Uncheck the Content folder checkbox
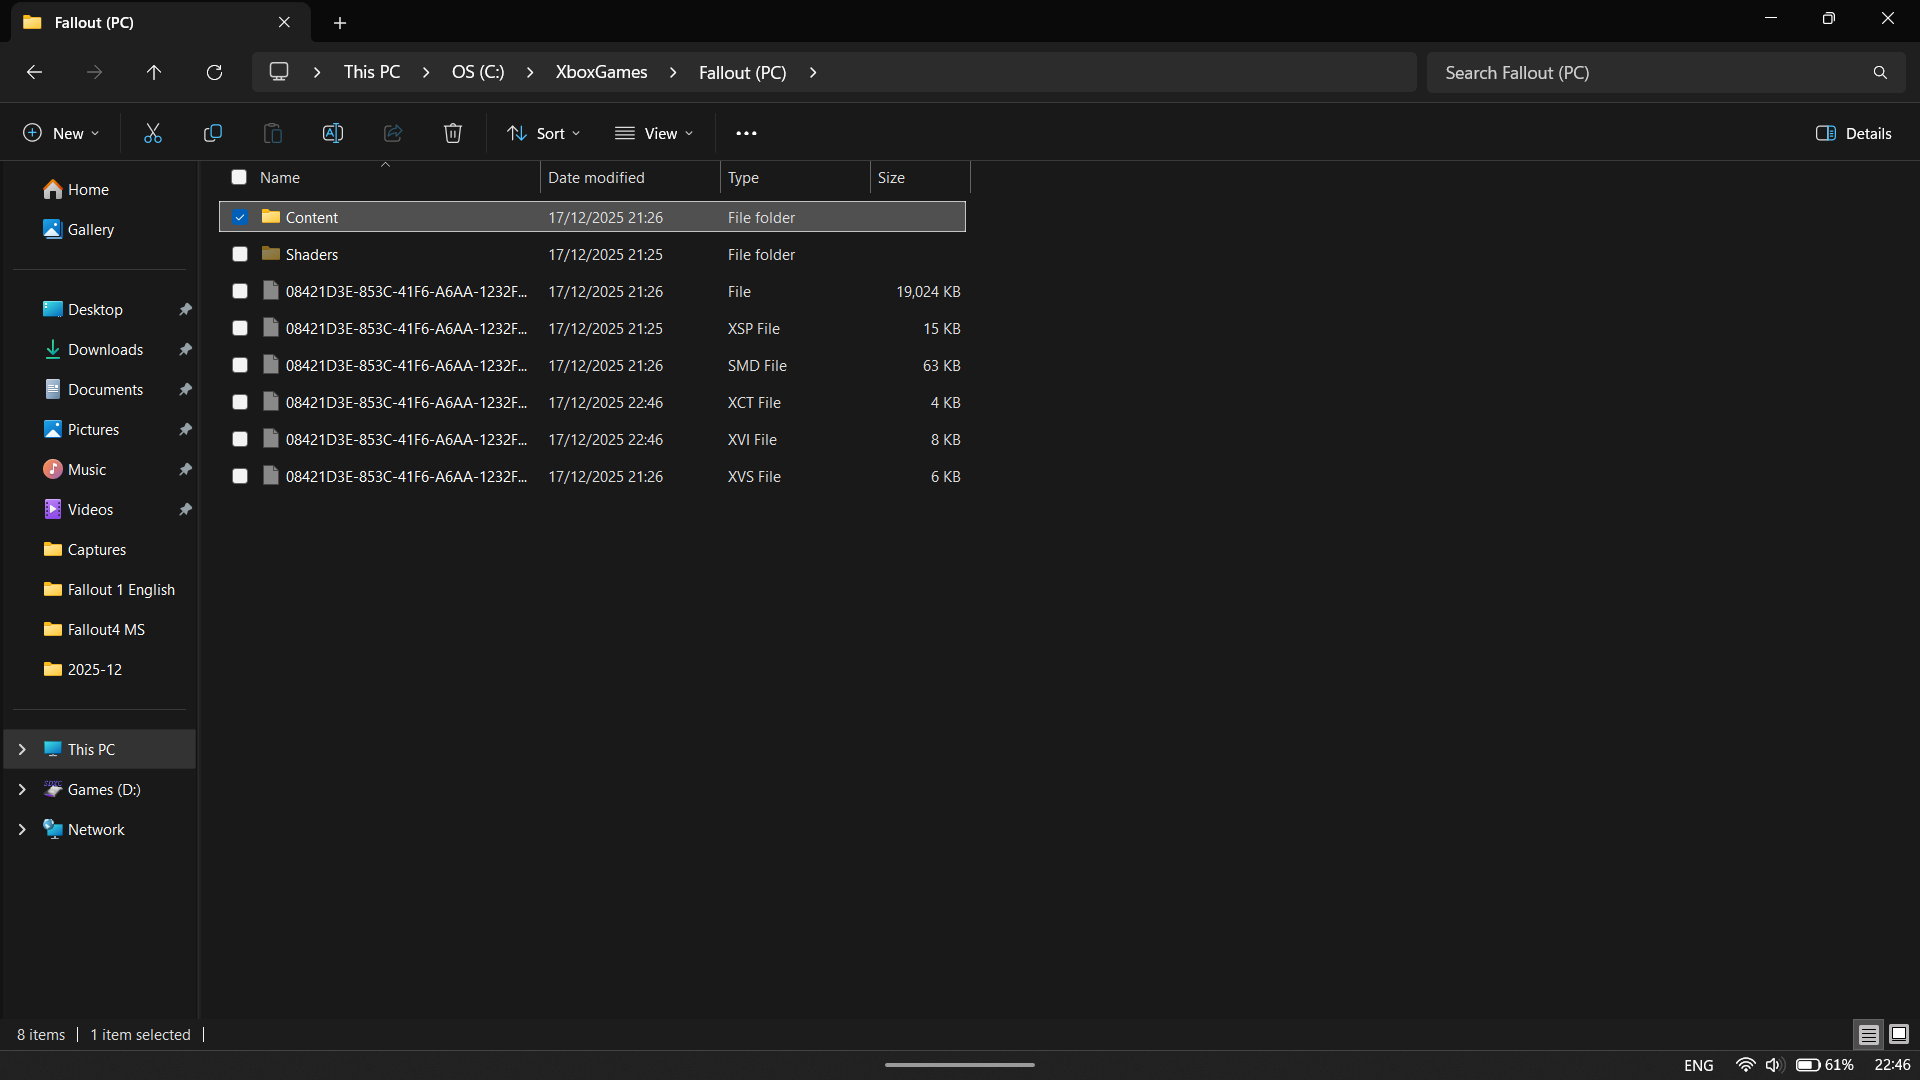This screenshot has width=1920, height=1080. 239,217
